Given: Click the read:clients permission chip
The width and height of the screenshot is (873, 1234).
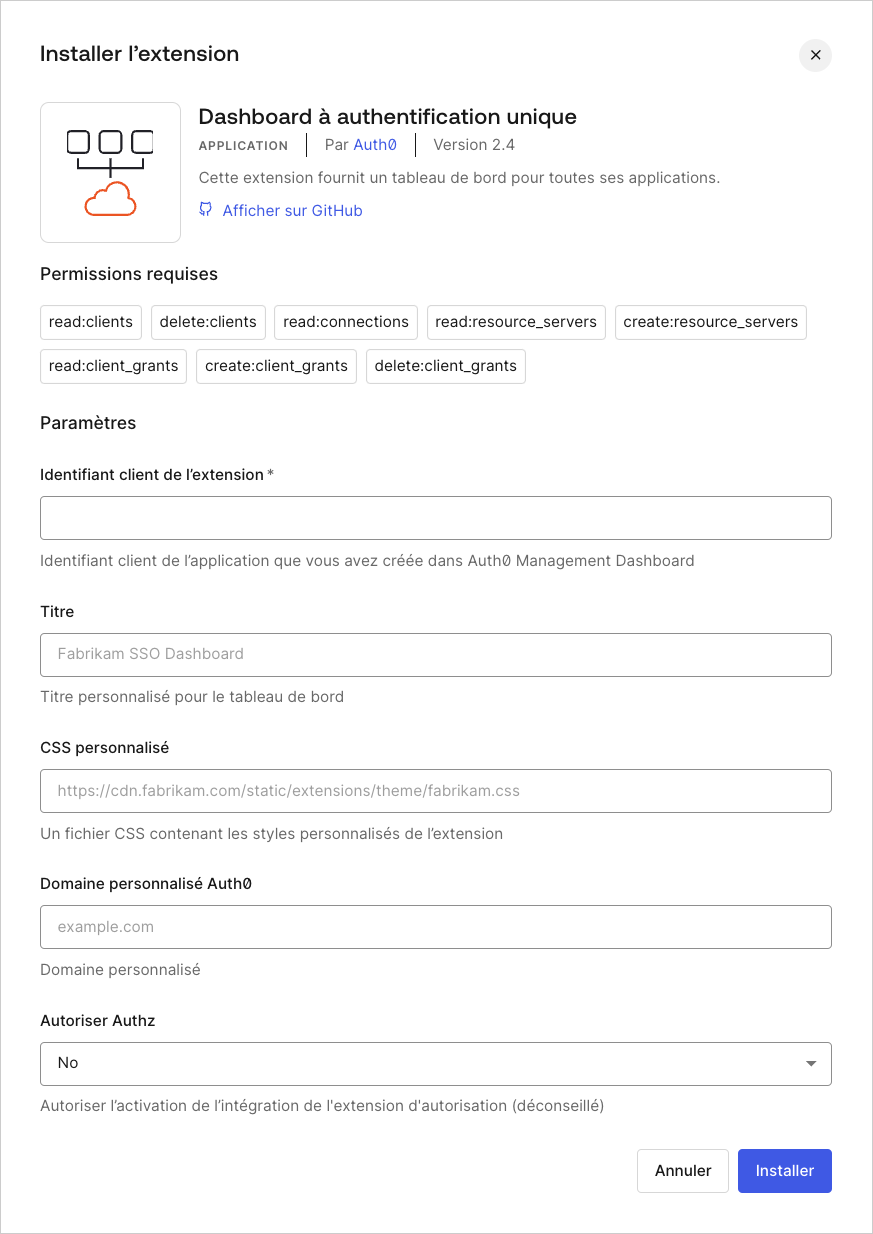Looking at the screenshot, I should coord(90,322).
